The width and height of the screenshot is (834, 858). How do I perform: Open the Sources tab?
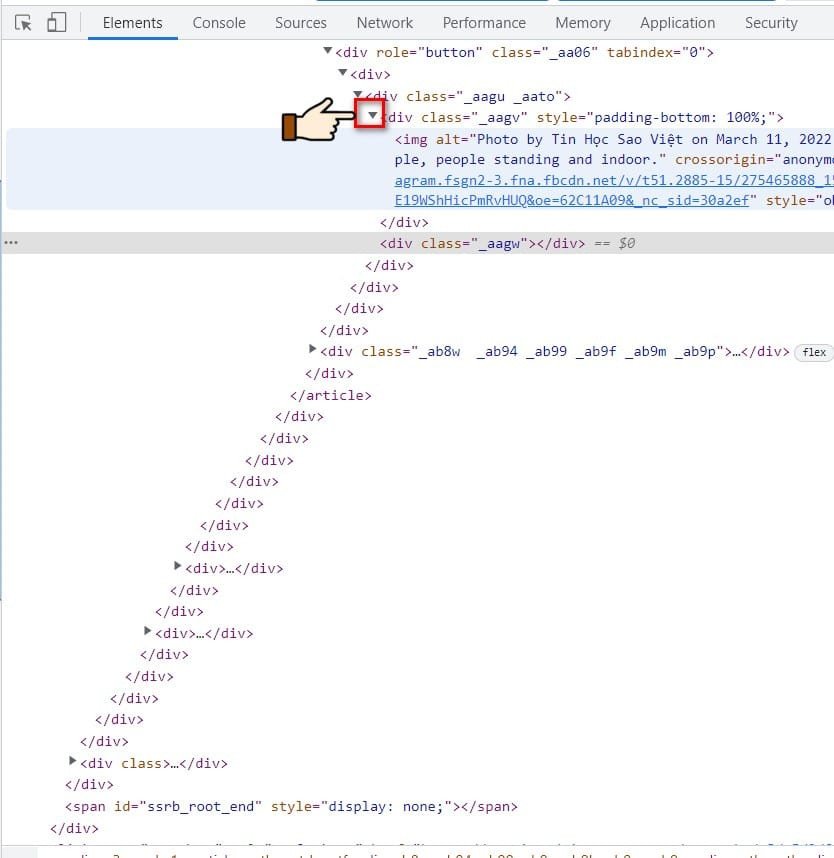click(300, 22)
